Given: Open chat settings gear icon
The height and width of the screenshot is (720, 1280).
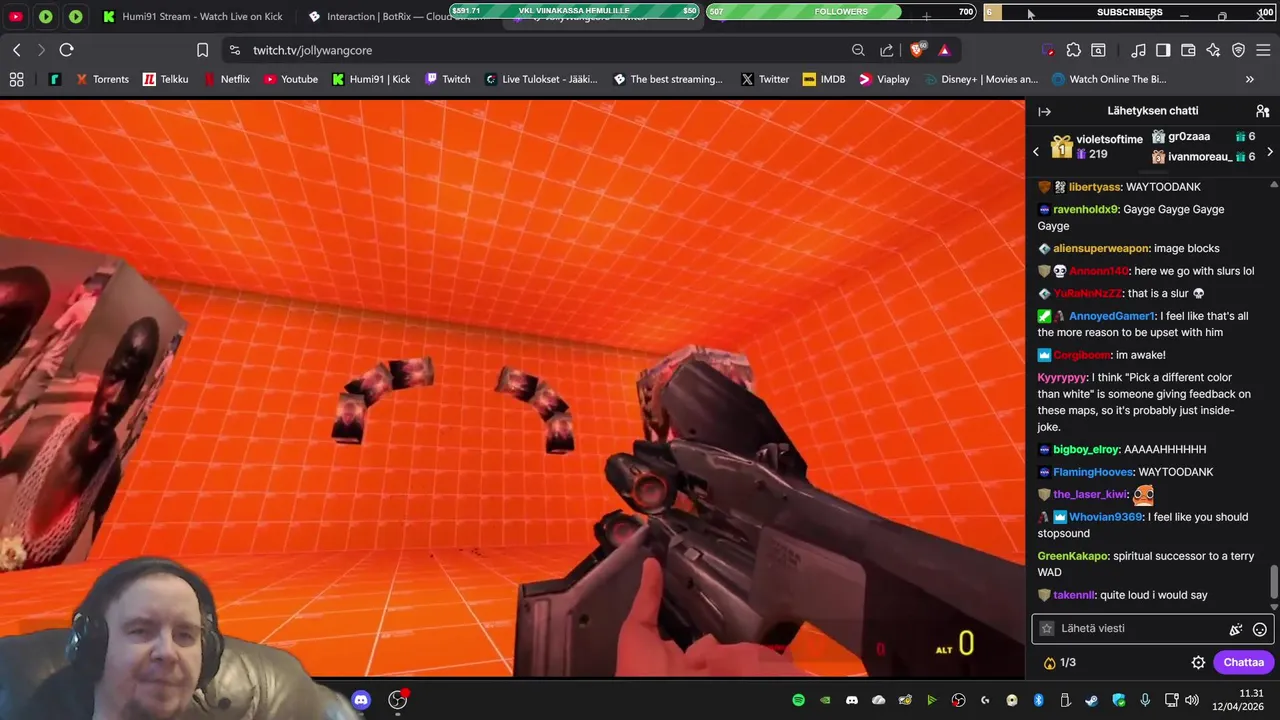Looking at the screenshot, I should tap(1198, 662).
